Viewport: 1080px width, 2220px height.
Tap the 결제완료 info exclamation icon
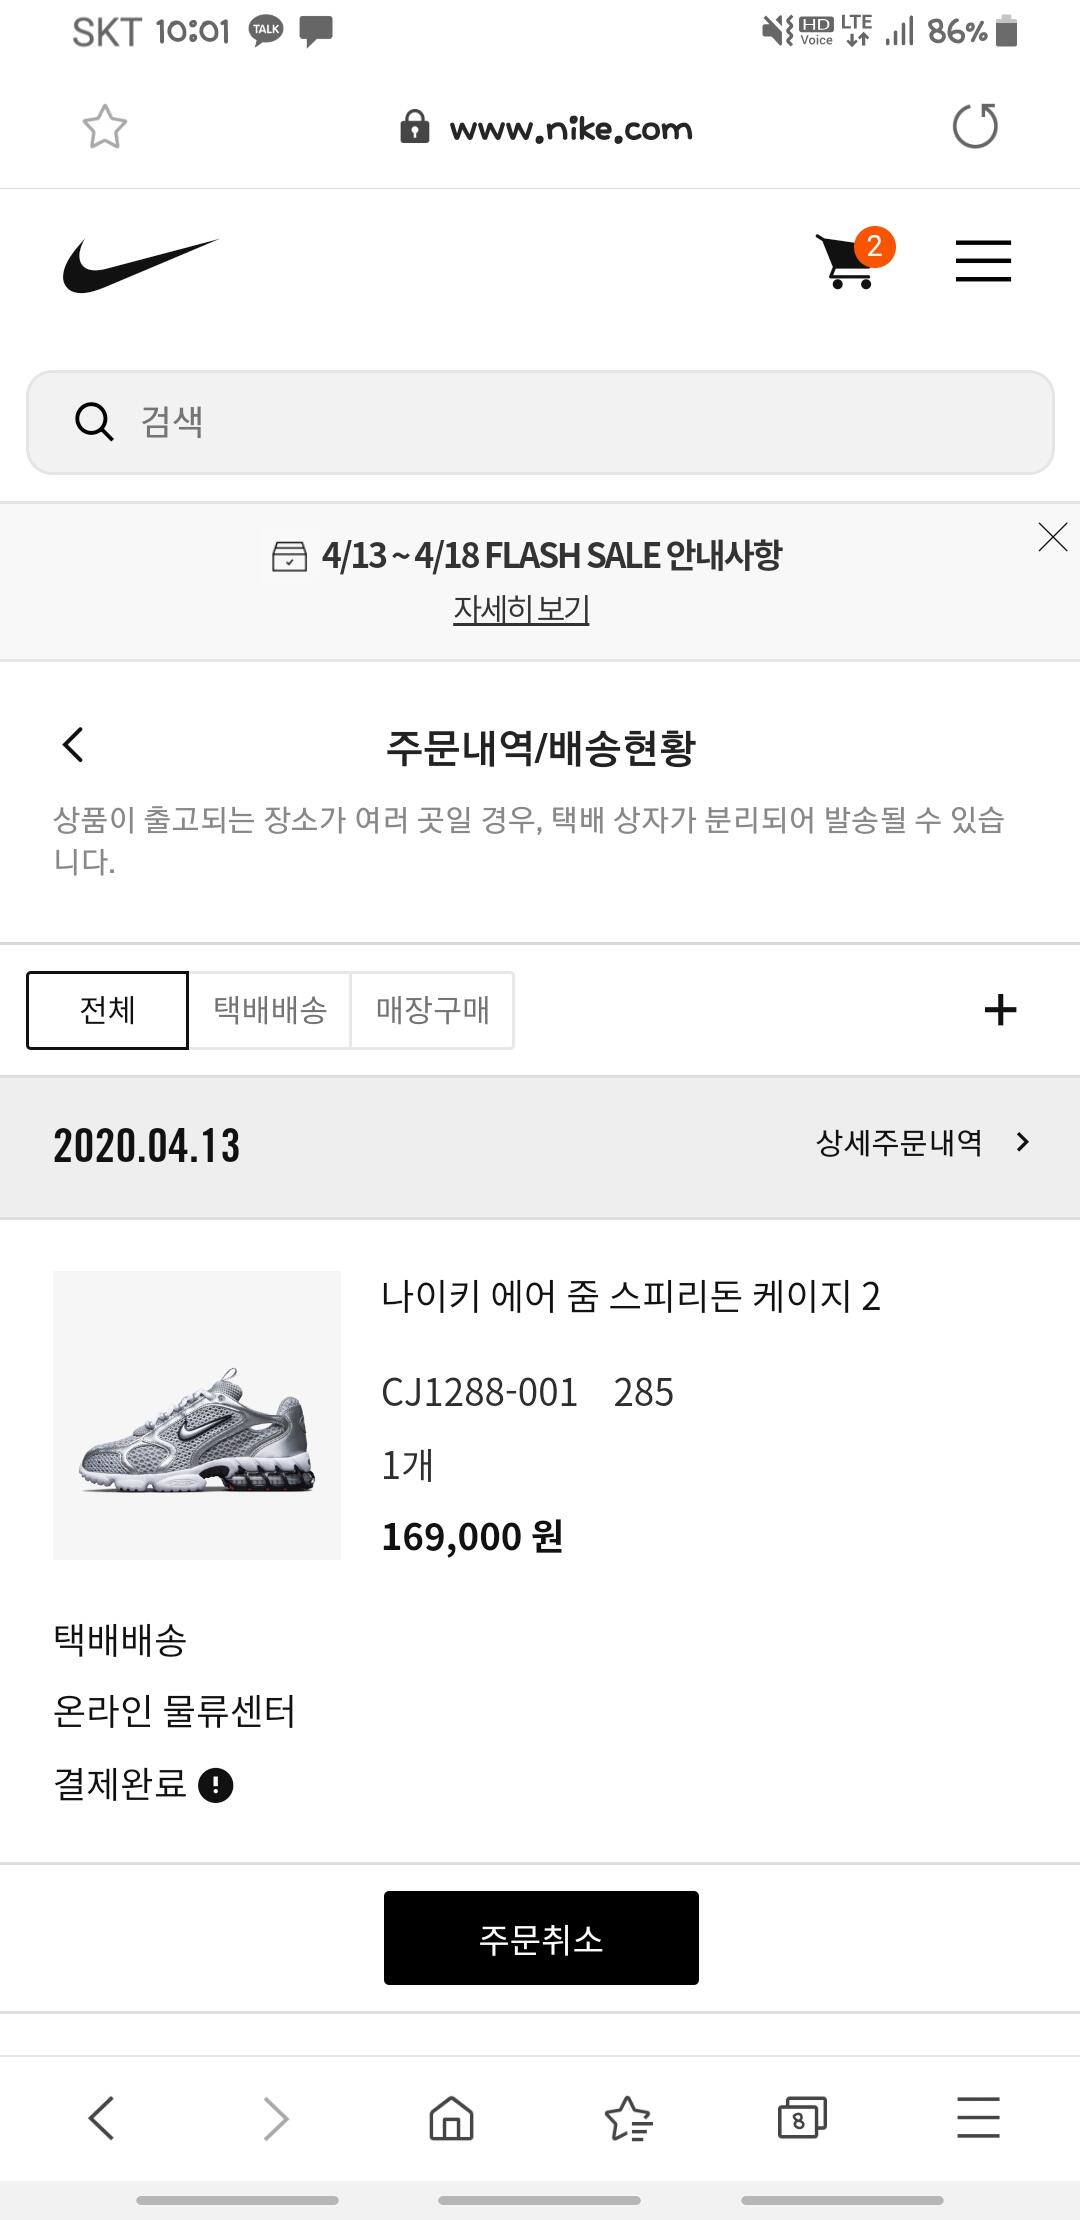click(216, 1785)
